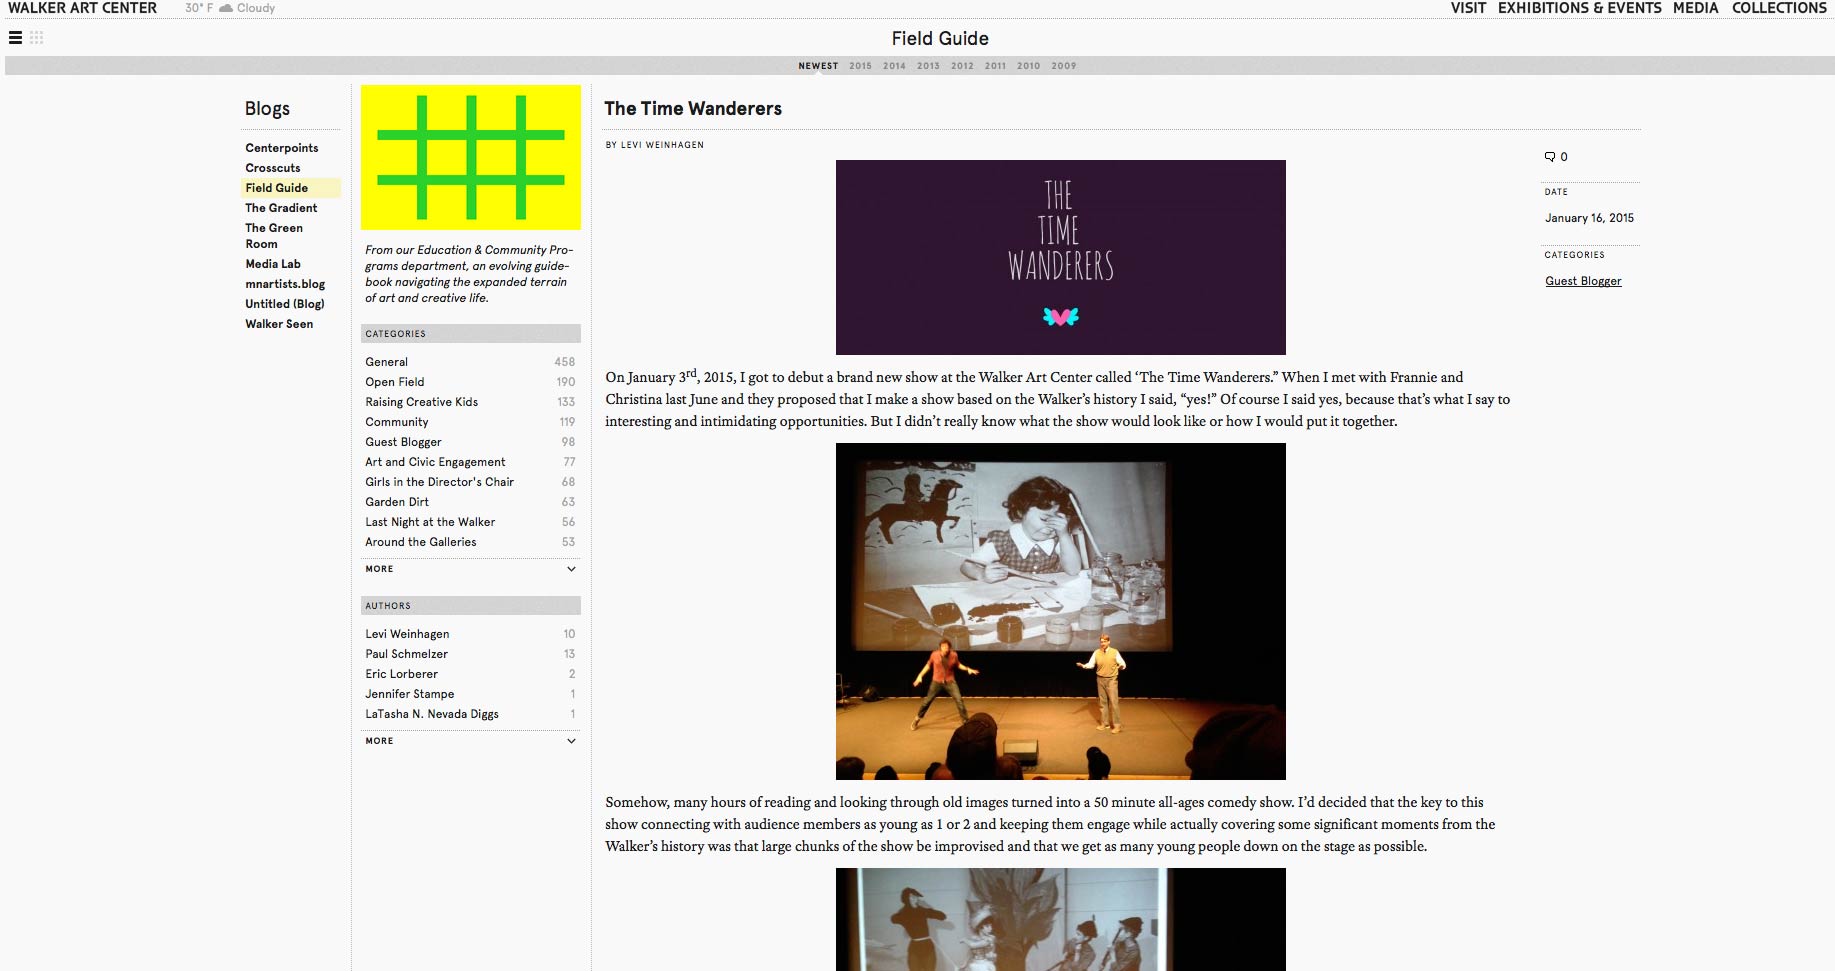Open the Media Lab blog
Screen dimensions: 1835x971
pyautogui.click(x=273, y=264)
